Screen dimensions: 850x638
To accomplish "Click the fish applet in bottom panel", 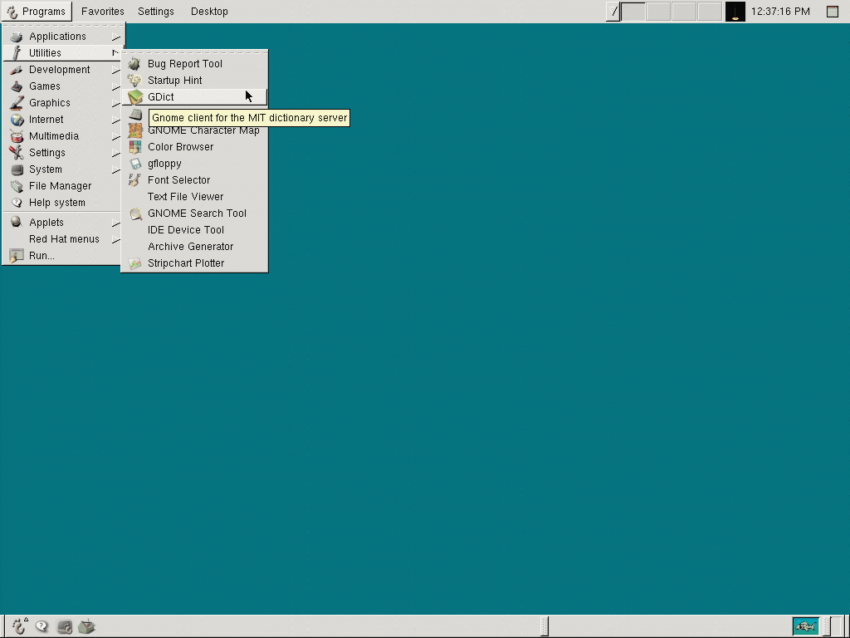I will 806,627.
